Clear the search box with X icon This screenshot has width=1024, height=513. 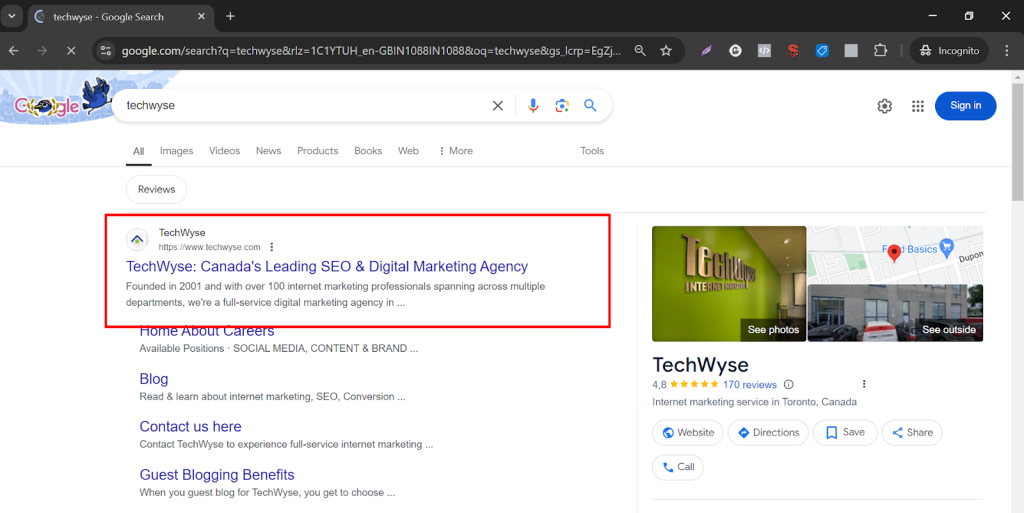click(497, 106)
